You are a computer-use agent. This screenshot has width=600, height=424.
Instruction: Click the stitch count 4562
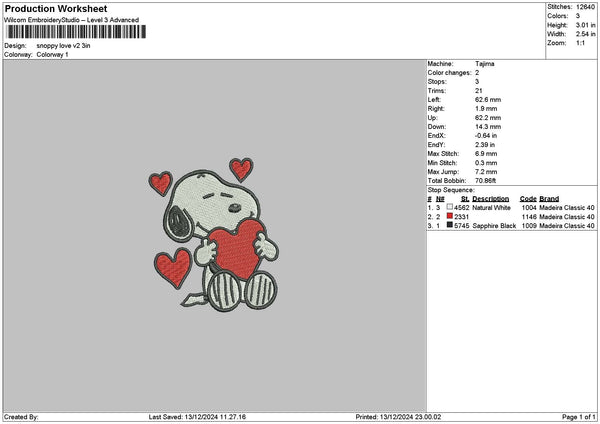point(461,208)
